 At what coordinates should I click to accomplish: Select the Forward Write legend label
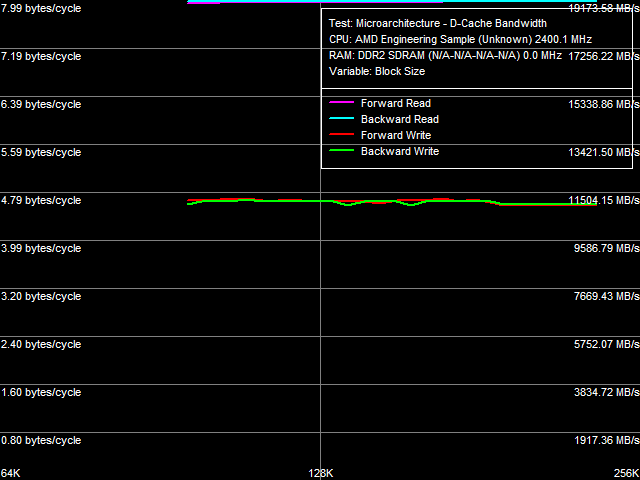(396, 135)
